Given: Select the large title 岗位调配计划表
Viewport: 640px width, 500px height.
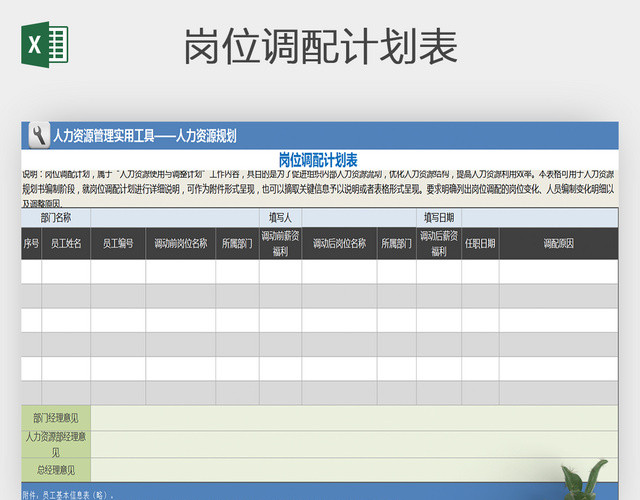Looking at the screenshot, I should [x=321, y=46].
